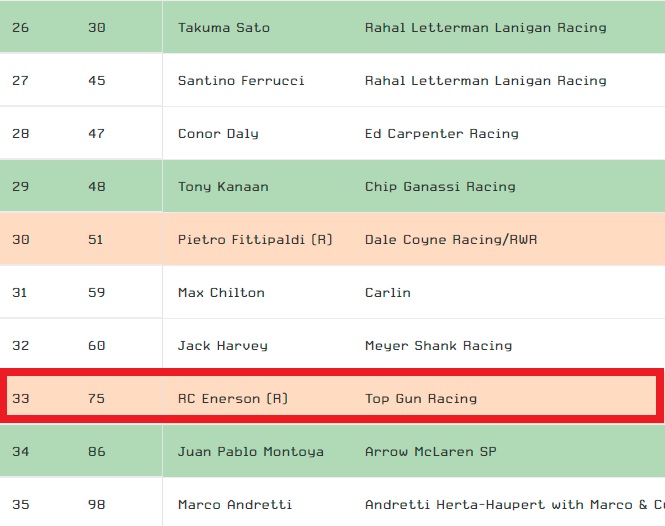
Task: Click driver name Takuma Sato
Action: (x=224, y=27)
